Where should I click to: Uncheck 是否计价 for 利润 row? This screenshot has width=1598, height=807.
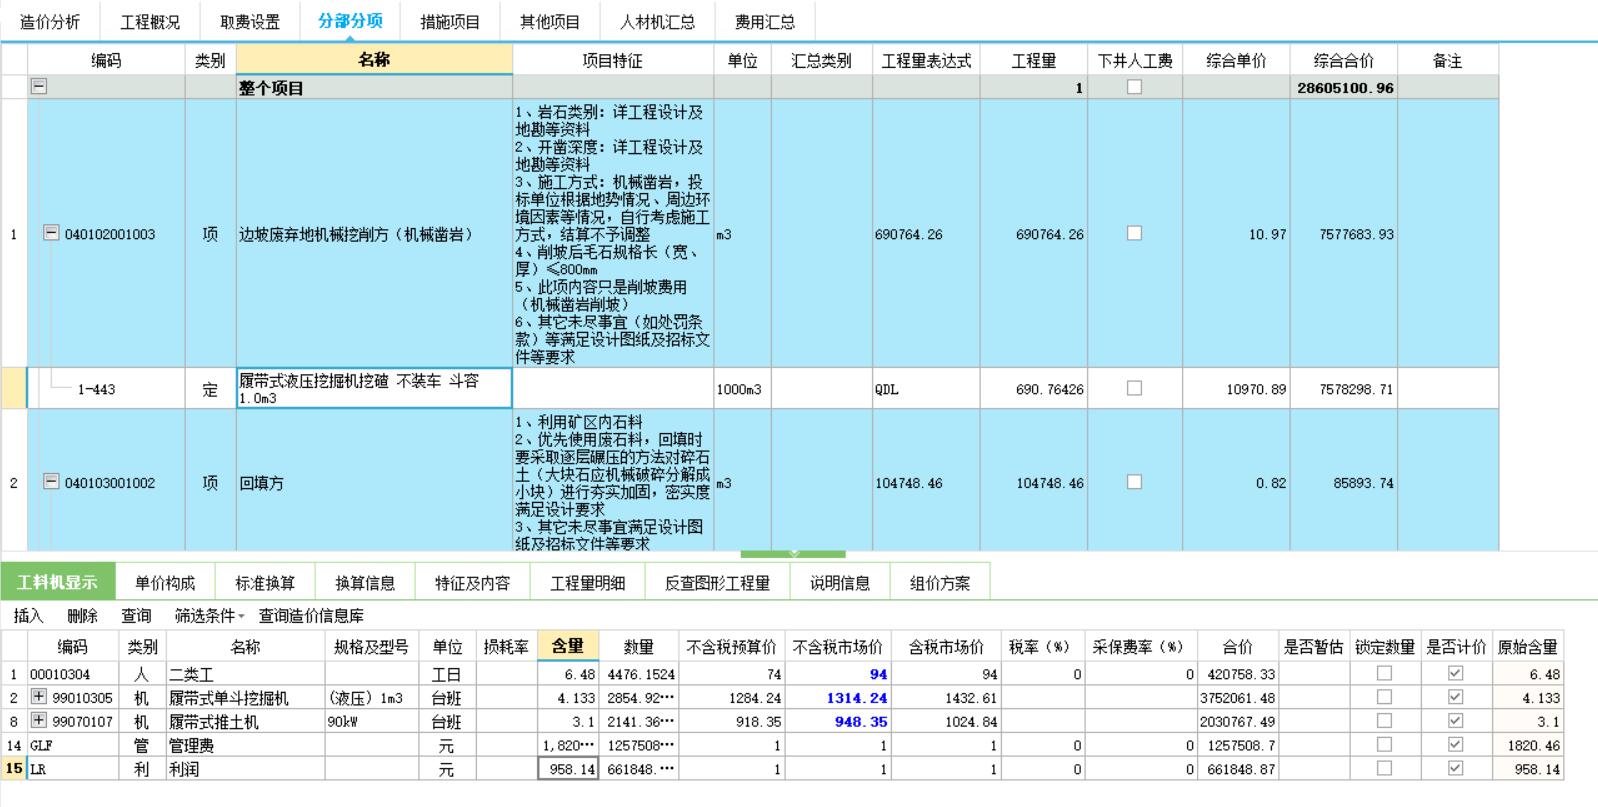click(1455, 768)
